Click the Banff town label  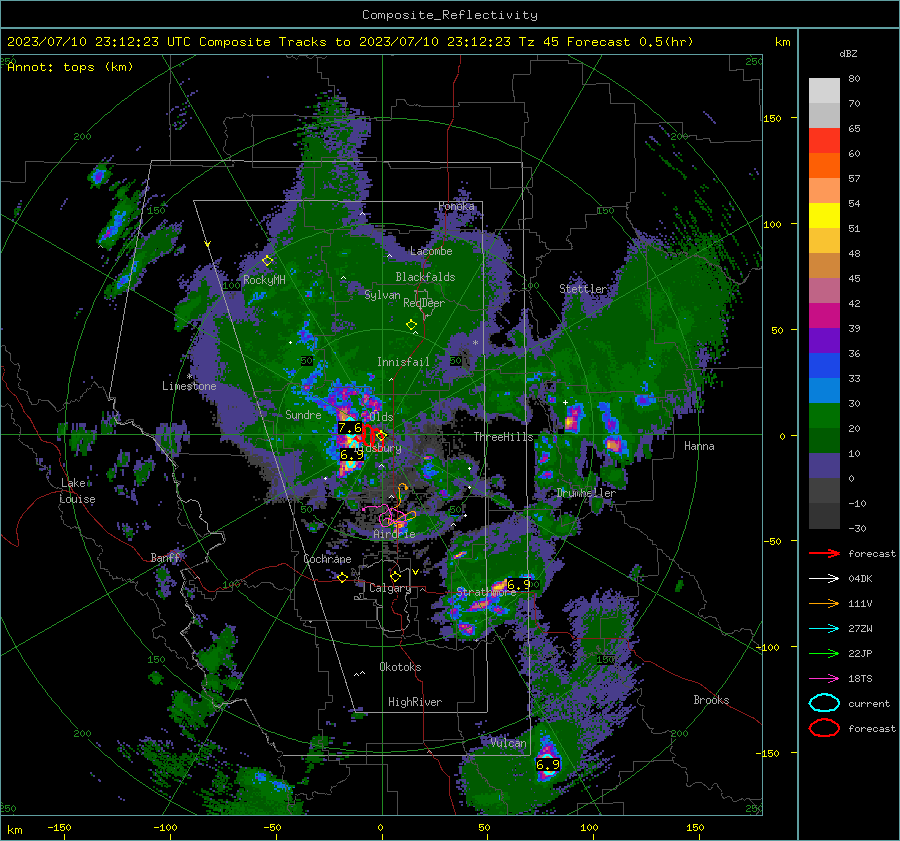click(165, 558)
